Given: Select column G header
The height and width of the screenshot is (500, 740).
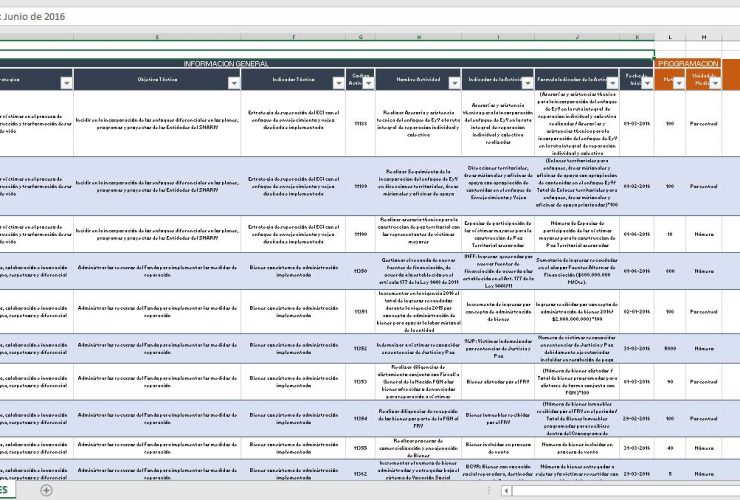Looking at the screenshot, I should pos(361,37).
